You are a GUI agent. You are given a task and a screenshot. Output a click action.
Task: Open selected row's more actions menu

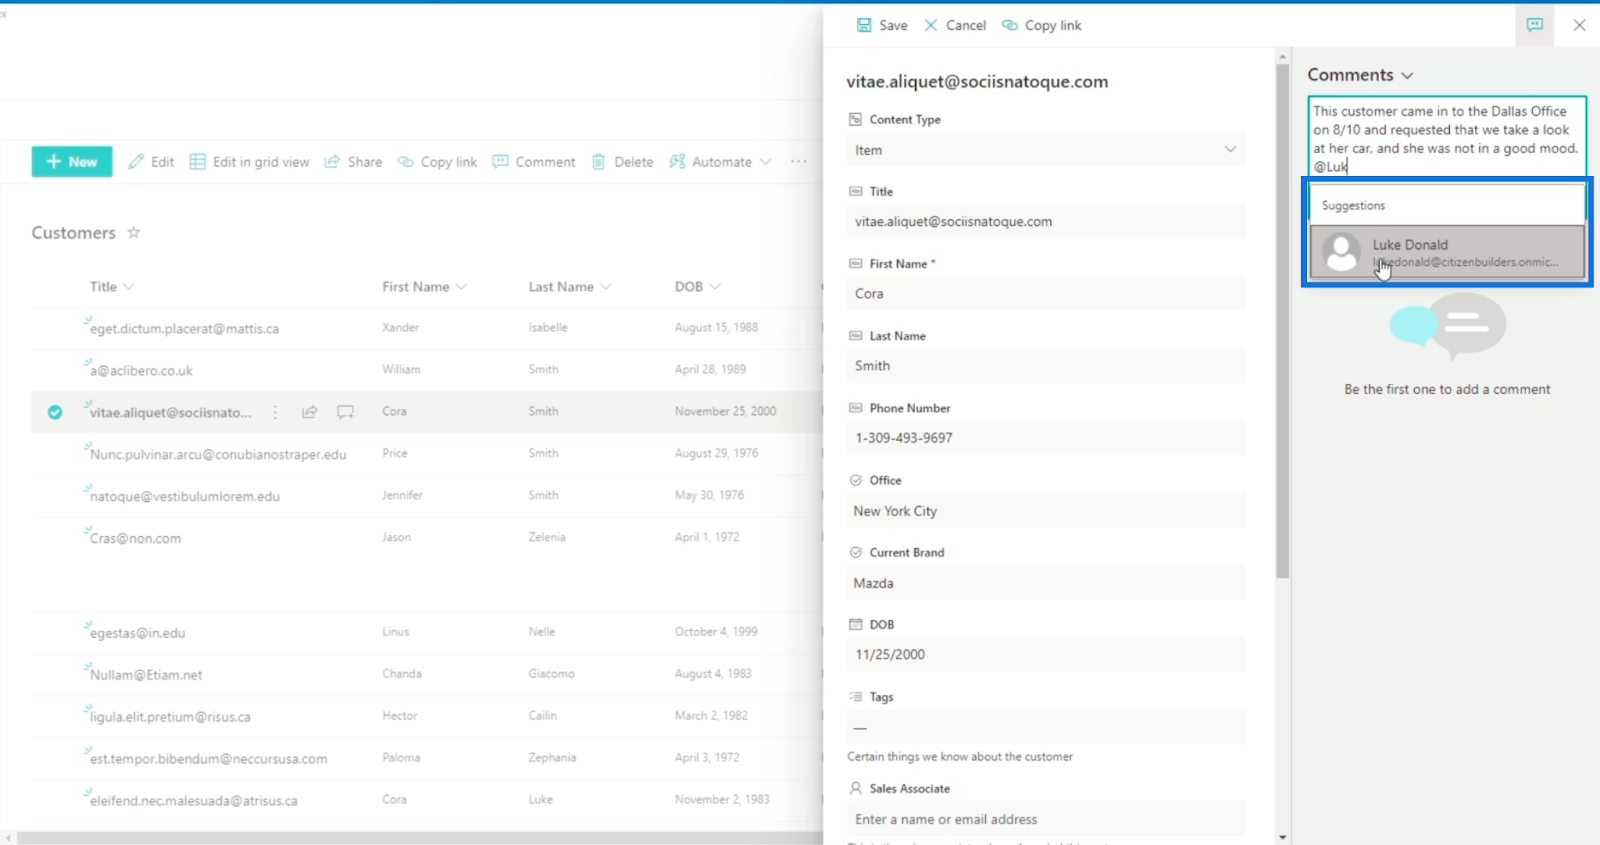tap(276, 412)
